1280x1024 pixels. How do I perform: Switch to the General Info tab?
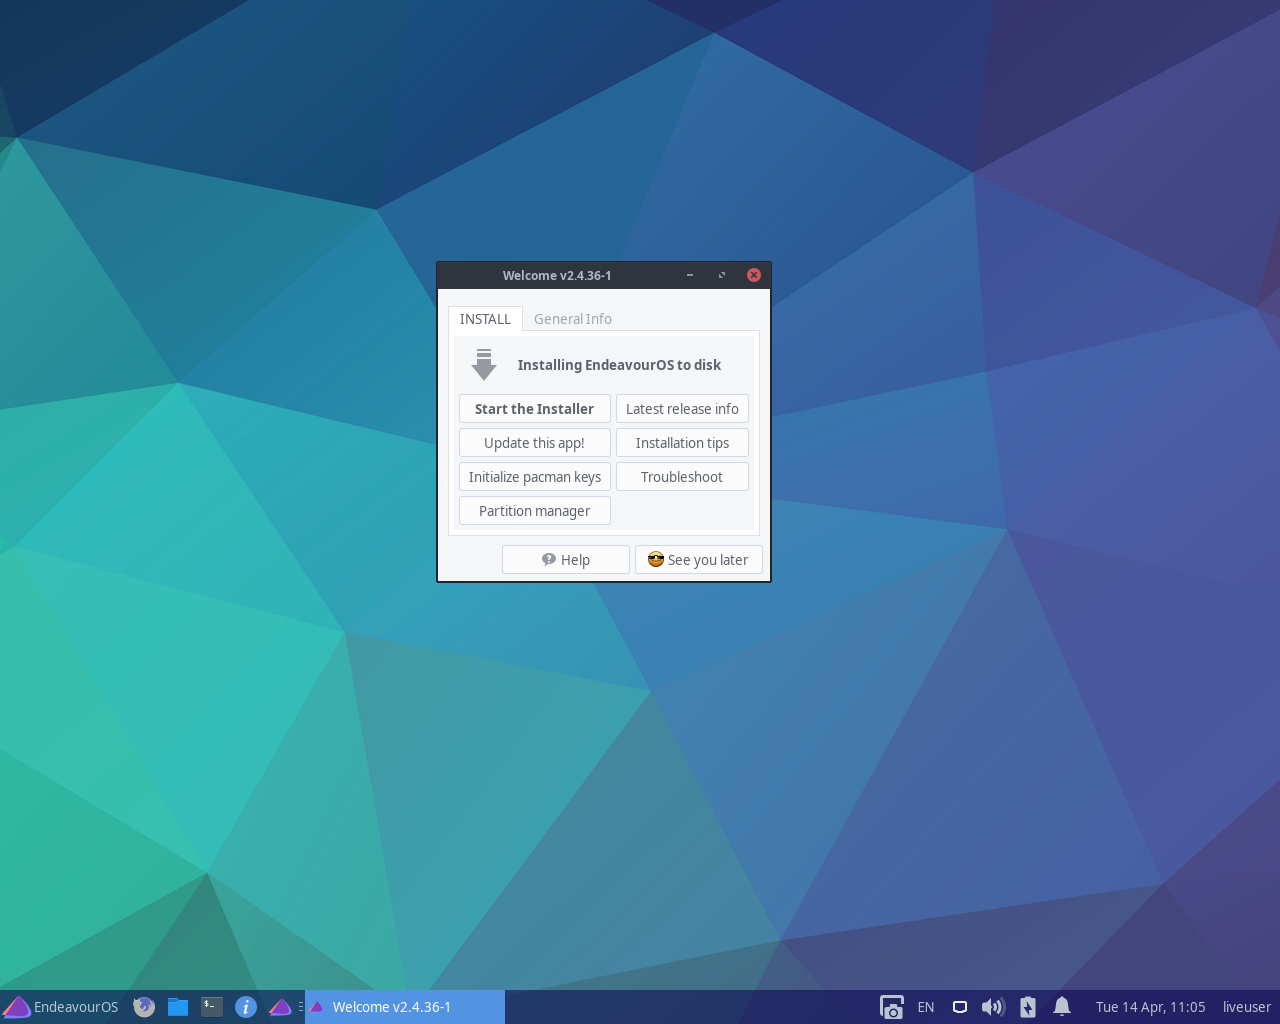point(573,319)
